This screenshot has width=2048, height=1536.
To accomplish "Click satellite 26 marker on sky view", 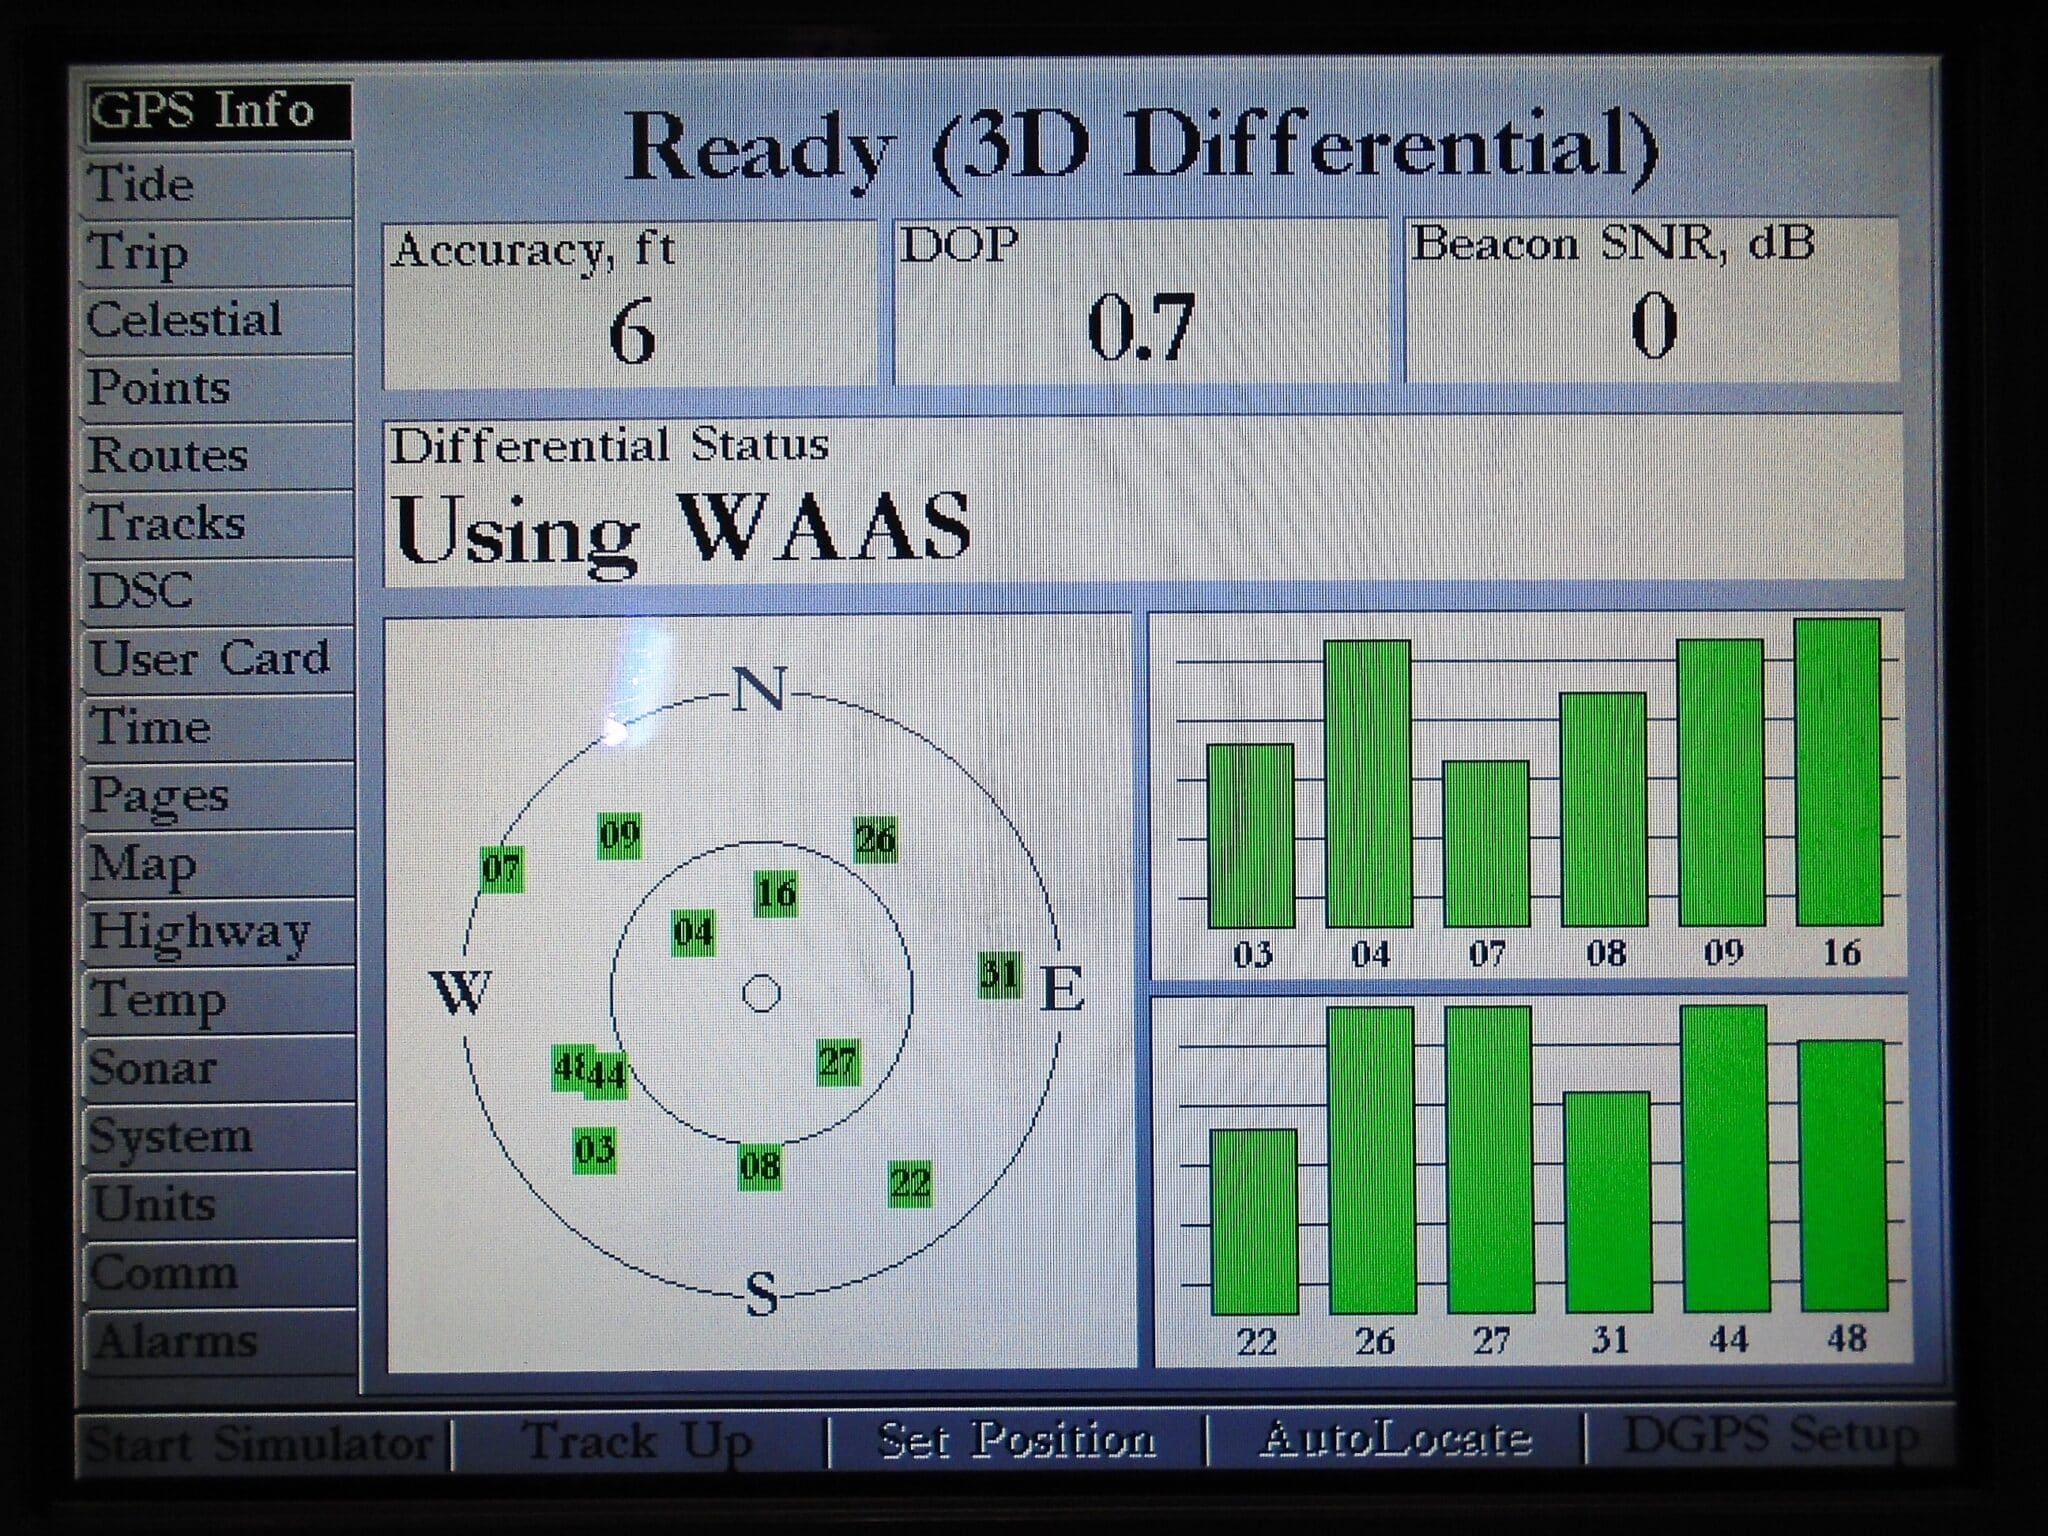I will pyautogui.click(x=875, y=839).
